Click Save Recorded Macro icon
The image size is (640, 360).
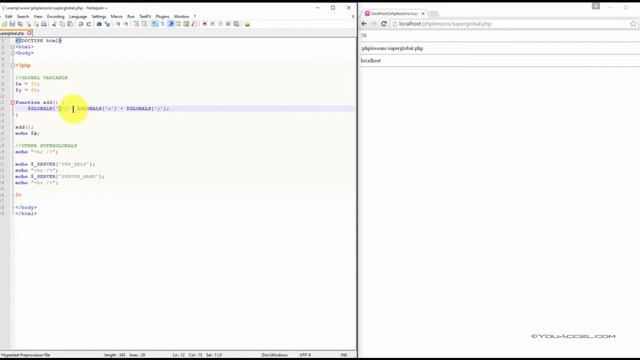point(236,24)
